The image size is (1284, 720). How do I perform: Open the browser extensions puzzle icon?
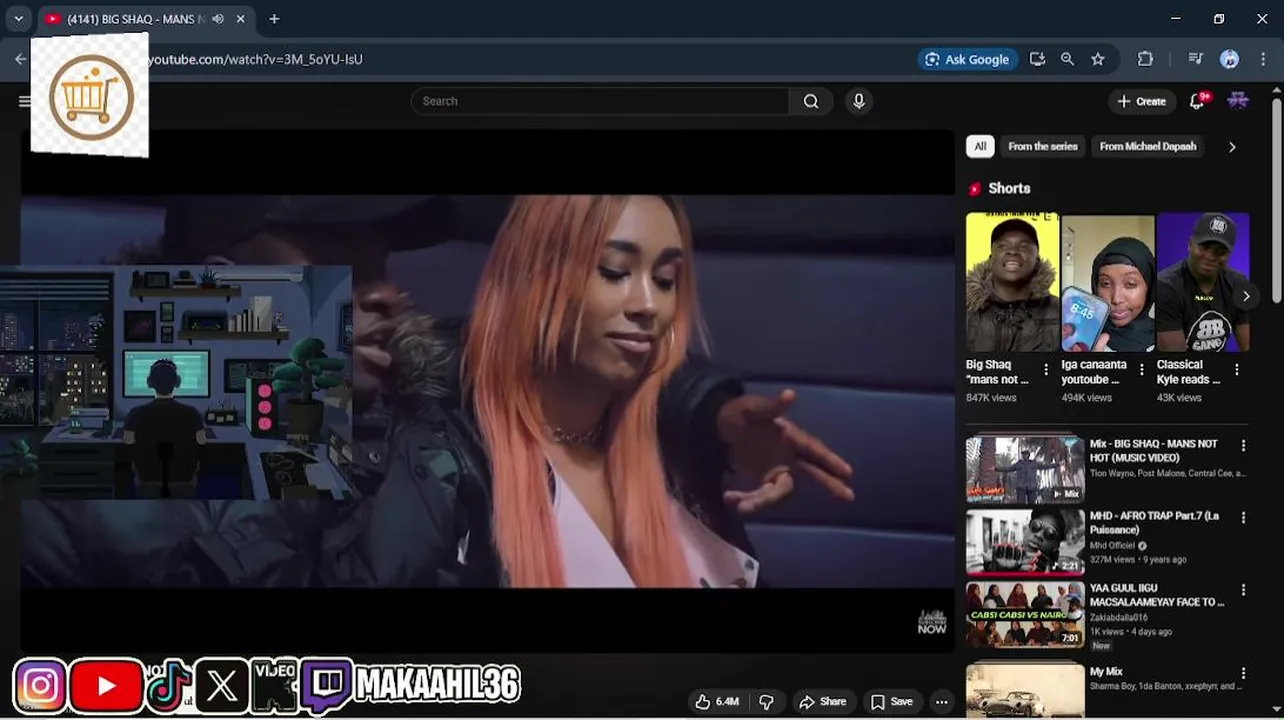tap(1146, 59)
